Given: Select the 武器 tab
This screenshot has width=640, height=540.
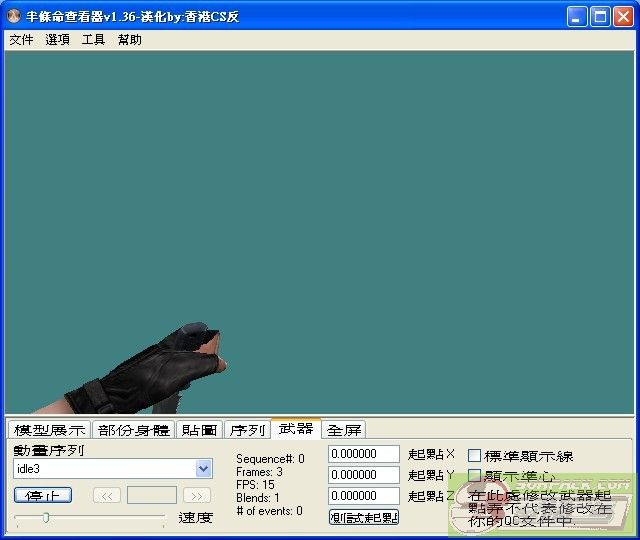Looking at the screenshot, I should [x=296, y=428].
